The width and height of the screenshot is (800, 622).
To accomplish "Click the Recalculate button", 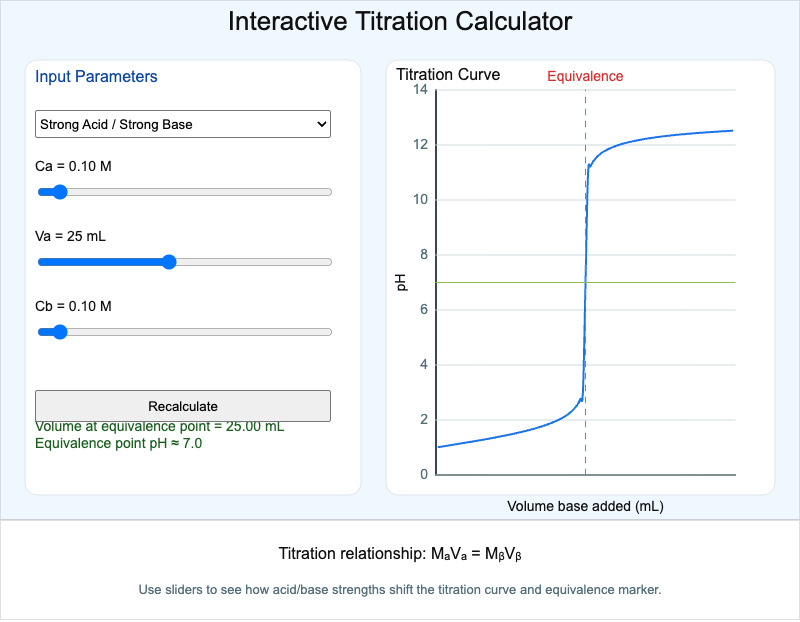I will click(183, 406).
